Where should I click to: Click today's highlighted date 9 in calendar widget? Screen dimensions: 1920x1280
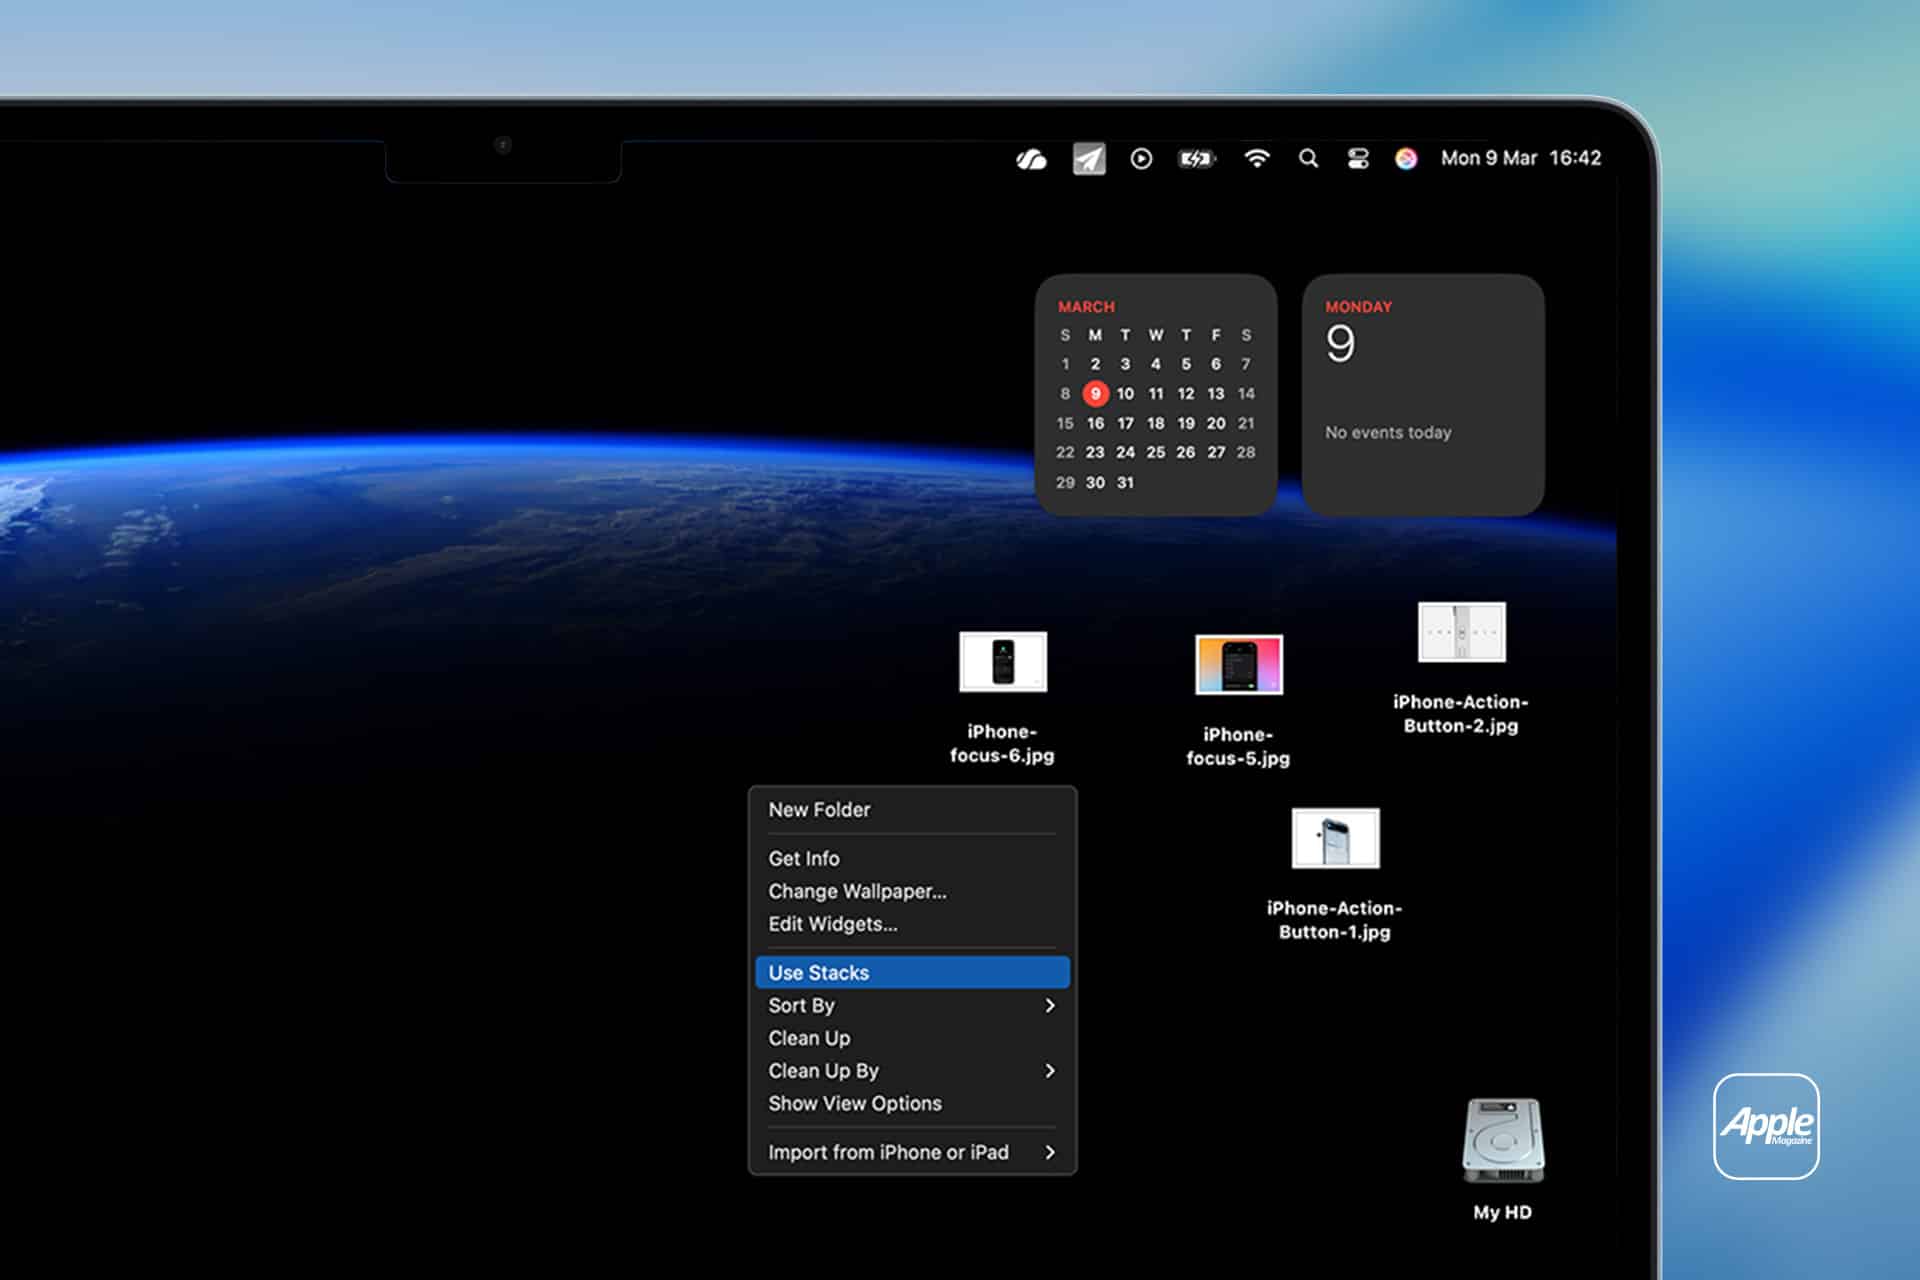(x=1096, y=393)
